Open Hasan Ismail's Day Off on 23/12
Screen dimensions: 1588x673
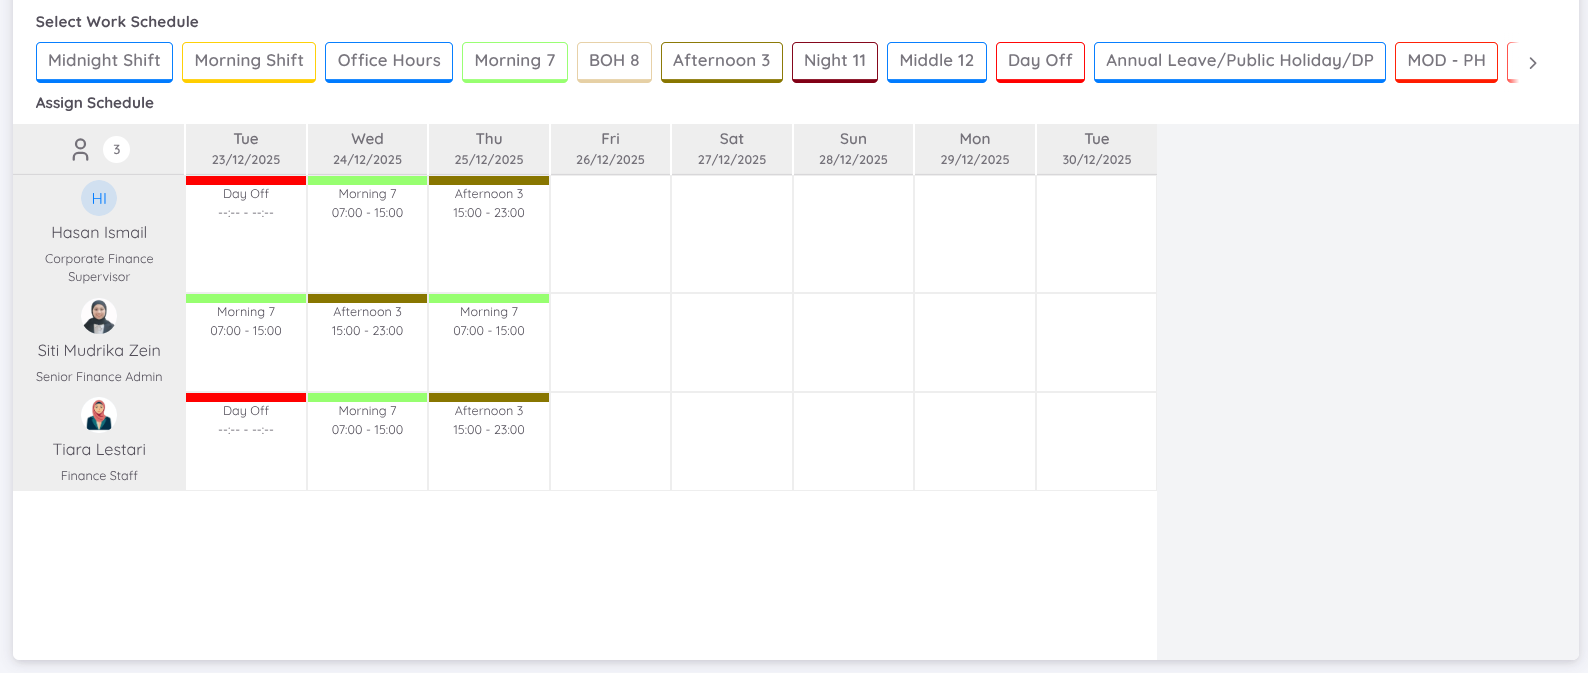246,234
